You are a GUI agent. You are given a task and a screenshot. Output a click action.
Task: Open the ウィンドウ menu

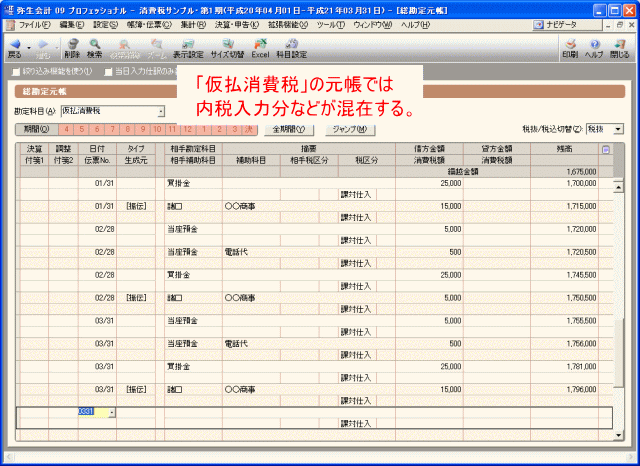point(372,25)
